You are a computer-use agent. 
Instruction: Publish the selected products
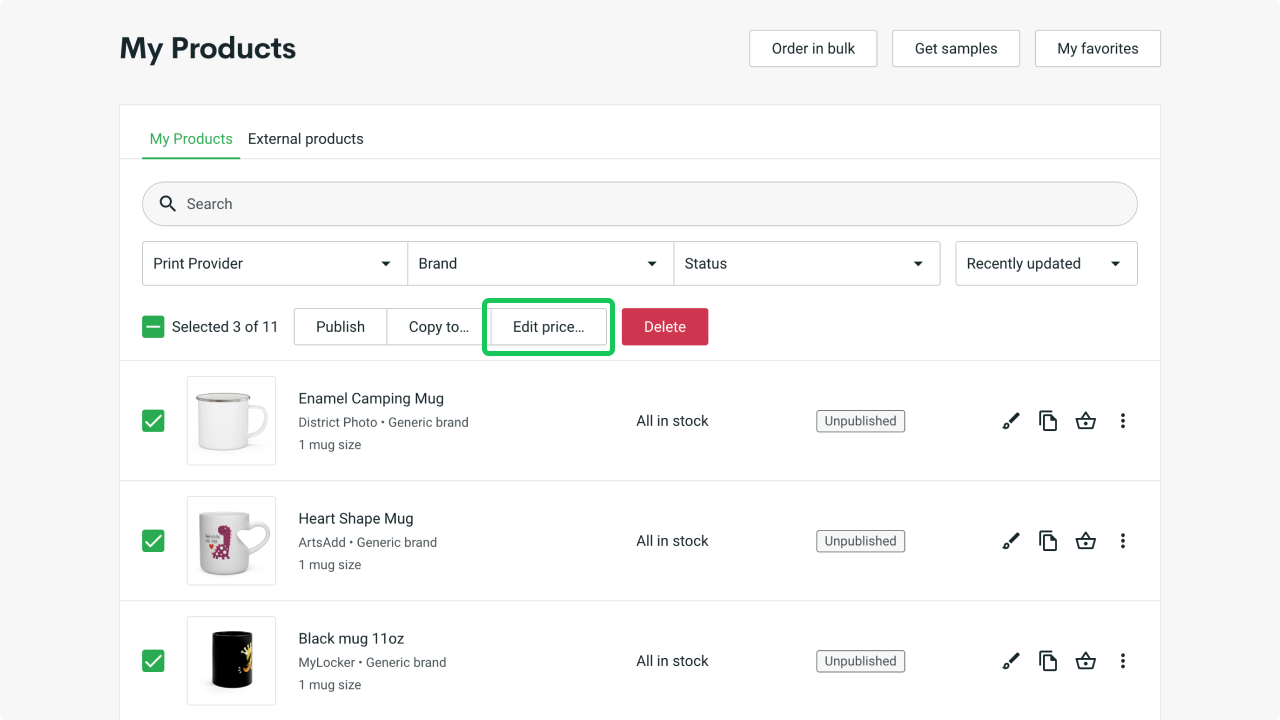(x=340, y=327)
